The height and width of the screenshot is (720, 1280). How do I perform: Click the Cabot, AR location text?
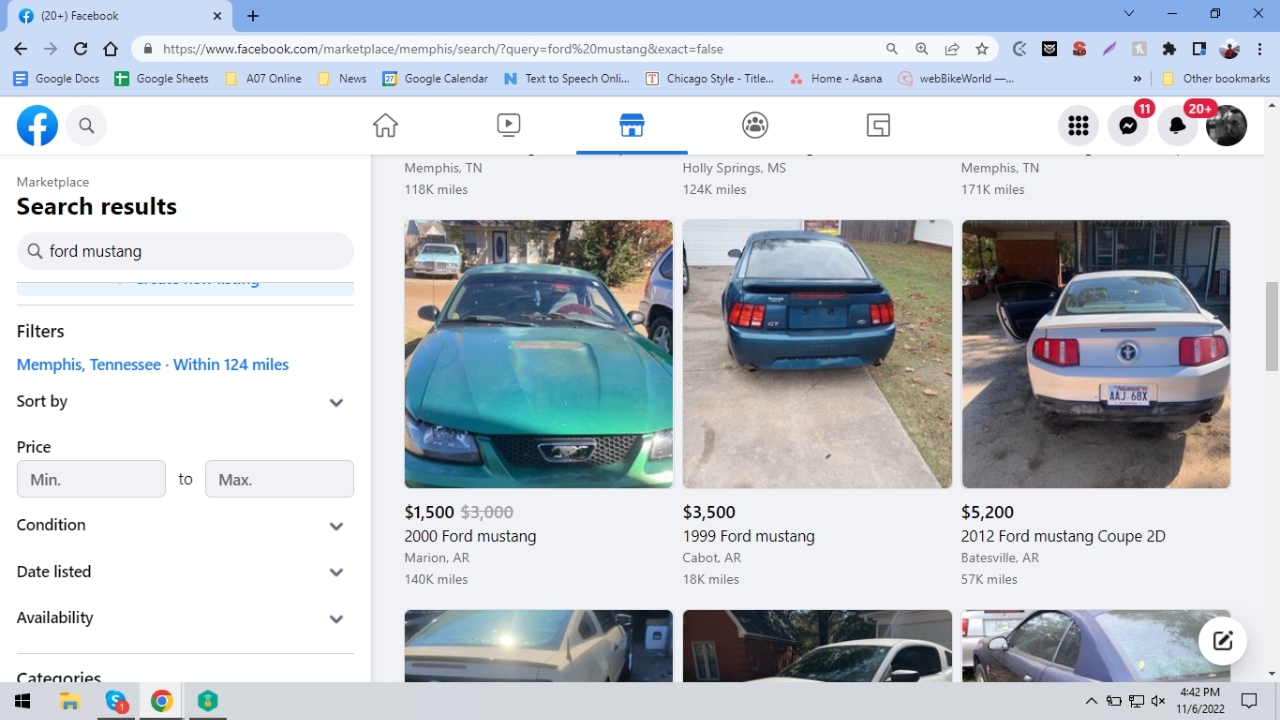pos(712,558)
